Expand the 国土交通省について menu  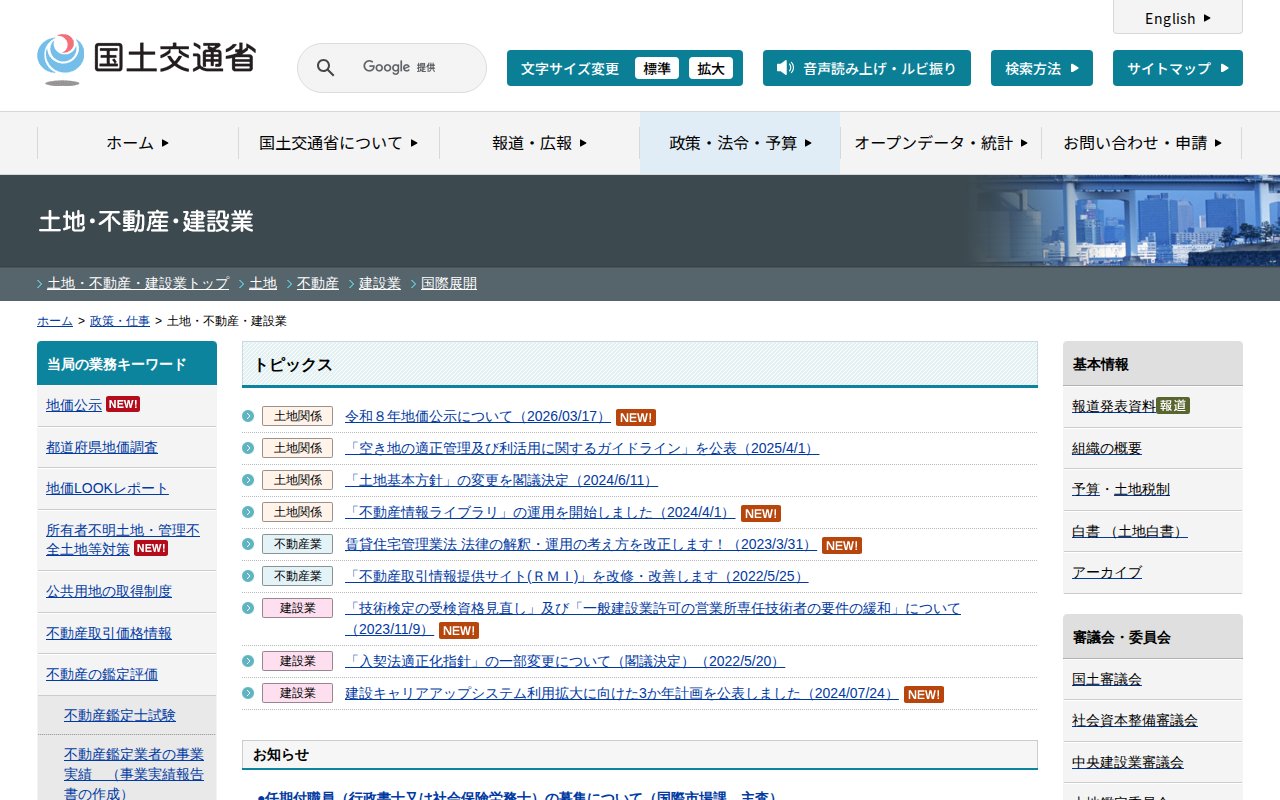[338, 143]
